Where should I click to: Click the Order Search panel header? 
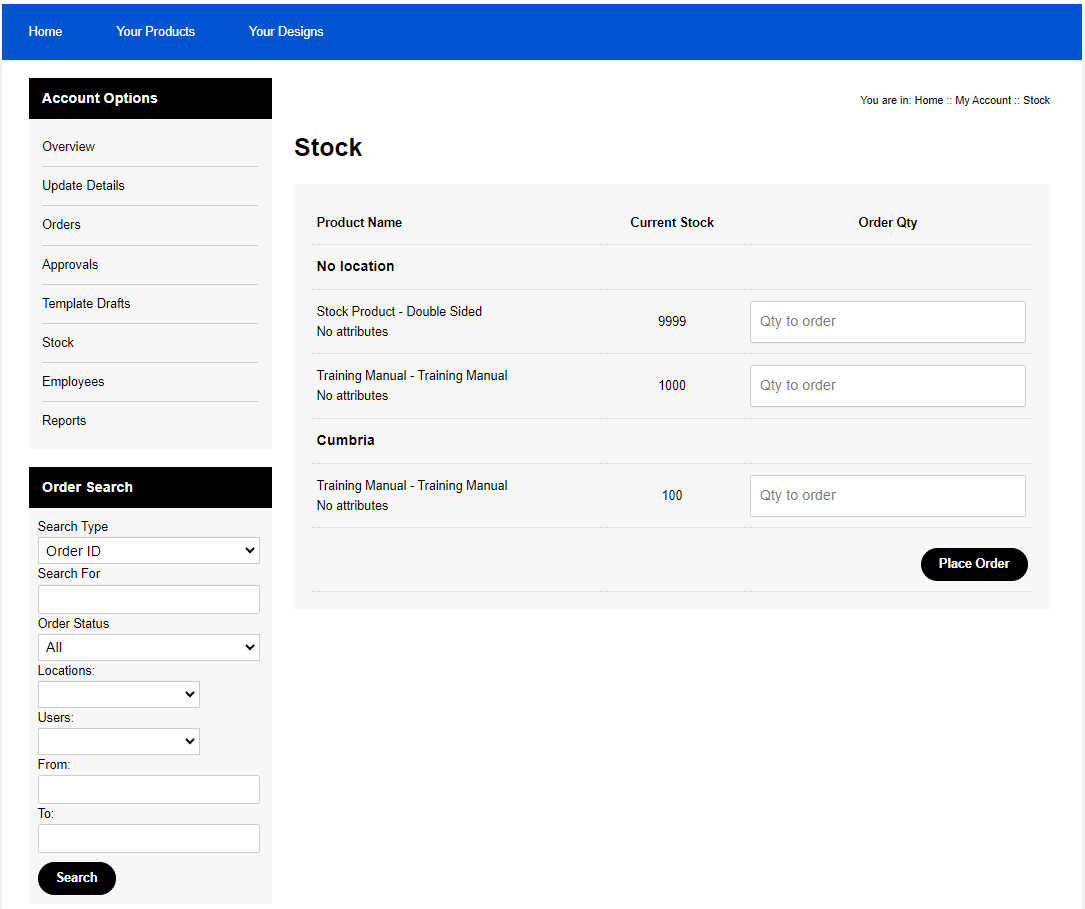[150, 488]
